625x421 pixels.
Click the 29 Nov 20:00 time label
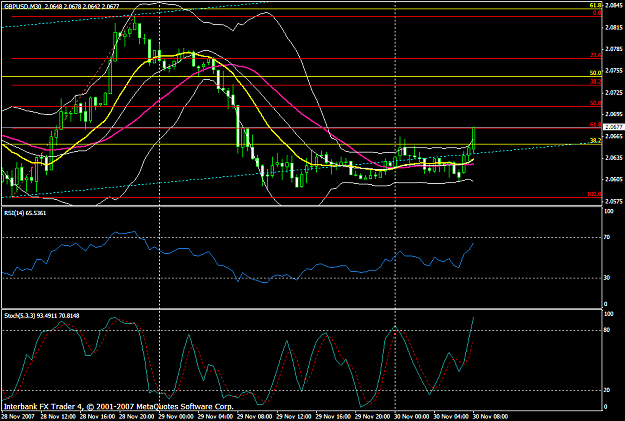tap(372, 417)
